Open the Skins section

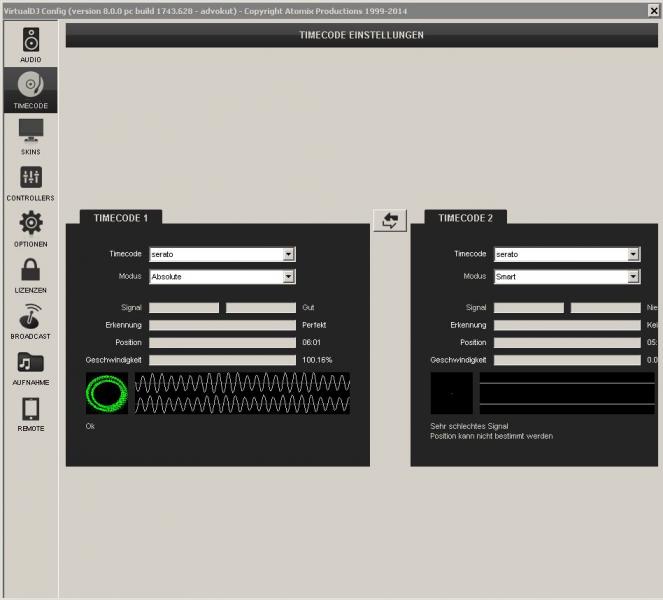[30, 136]
